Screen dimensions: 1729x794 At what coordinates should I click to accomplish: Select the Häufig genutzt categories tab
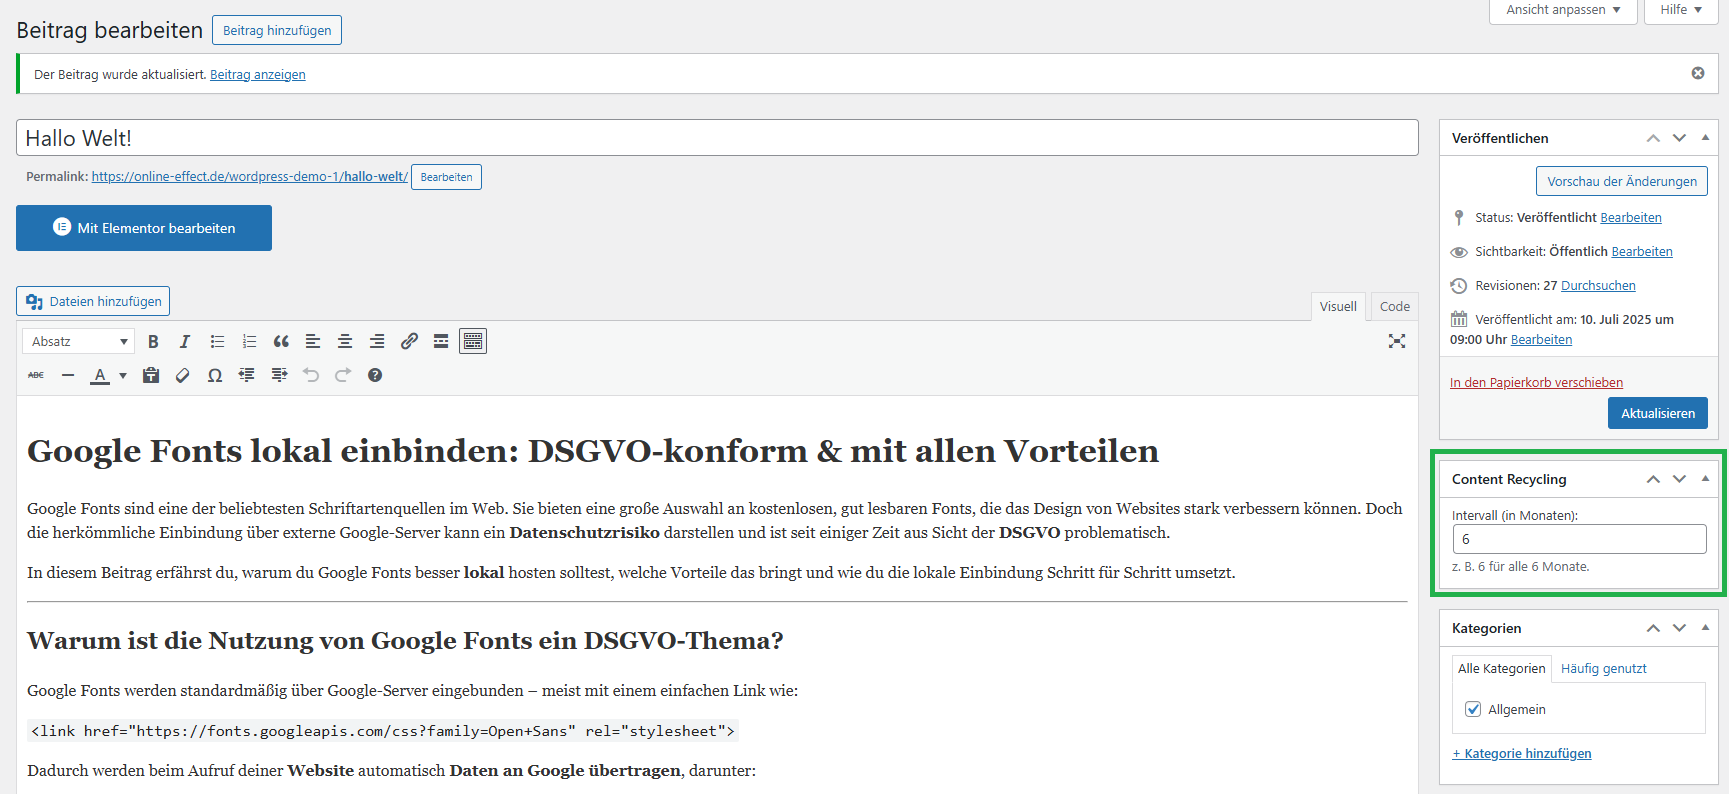pyautogui.click(x=1603, y=668)
